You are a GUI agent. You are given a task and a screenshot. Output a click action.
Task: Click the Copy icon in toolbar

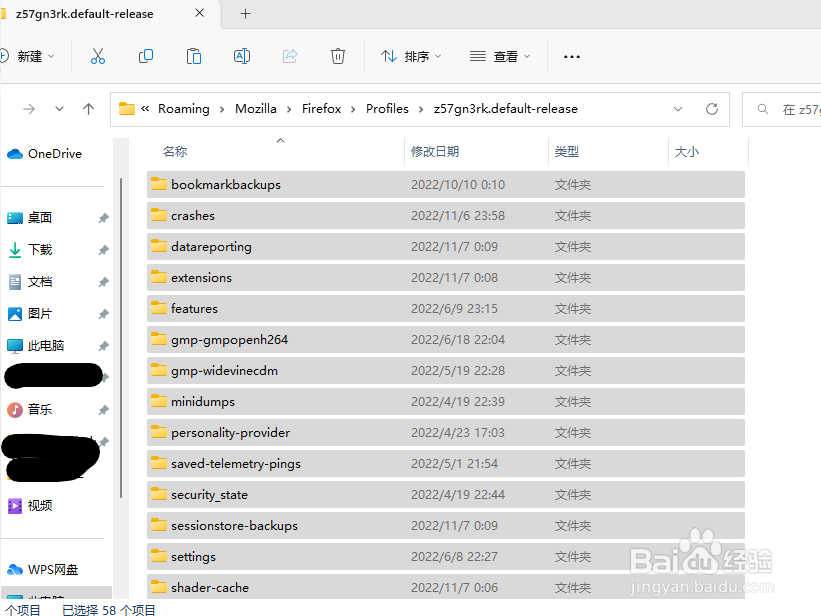click(x=146, y=56)
